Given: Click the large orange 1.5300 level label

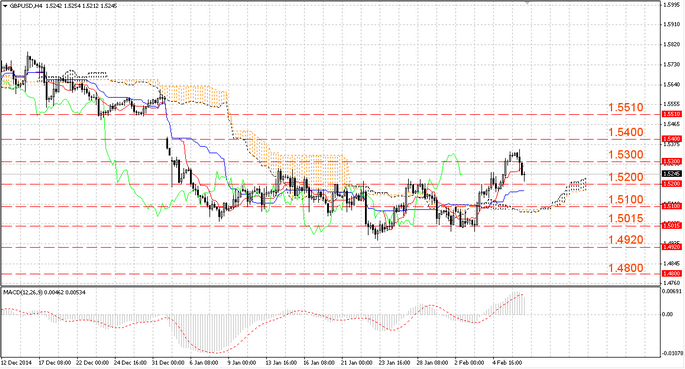Looking at the screenshot, I should [626, 155].
